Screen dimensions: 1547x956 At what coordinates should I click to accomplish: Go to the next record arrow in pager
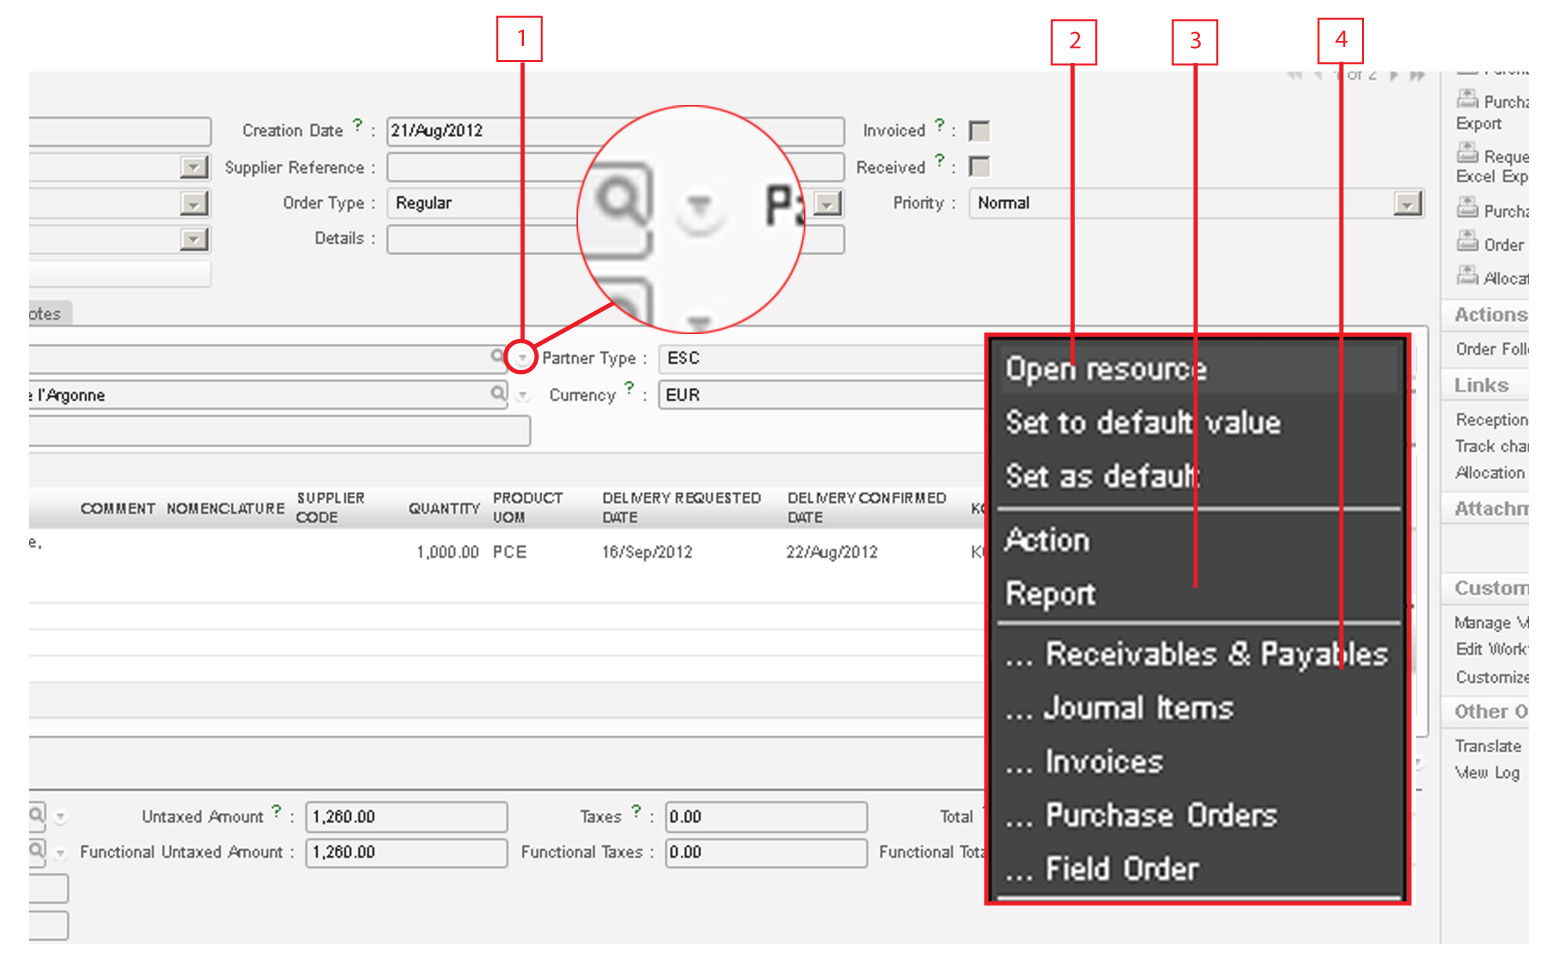point(1394,76)
